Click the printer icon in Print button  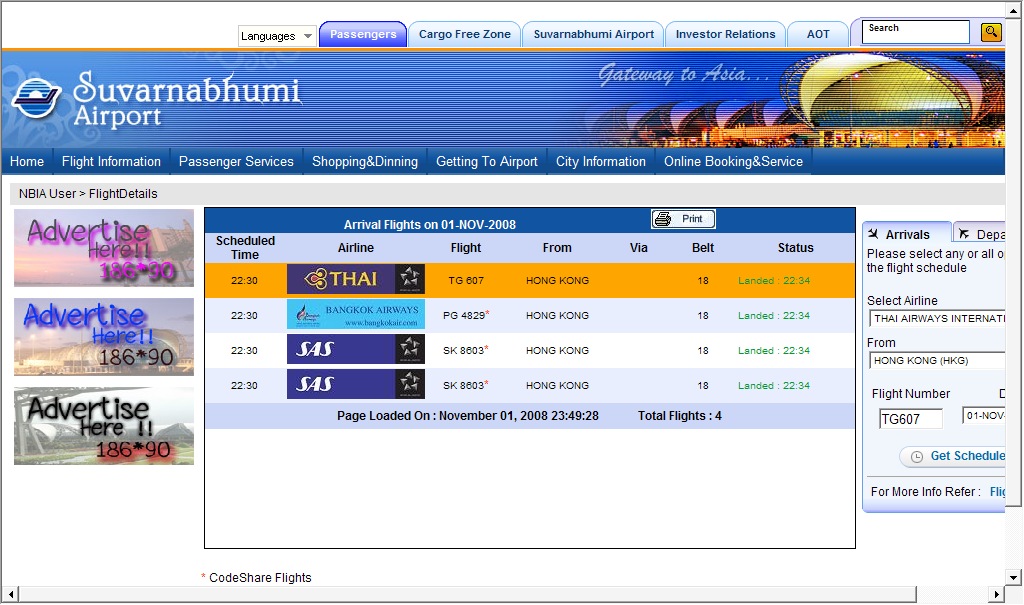(663, 220)
